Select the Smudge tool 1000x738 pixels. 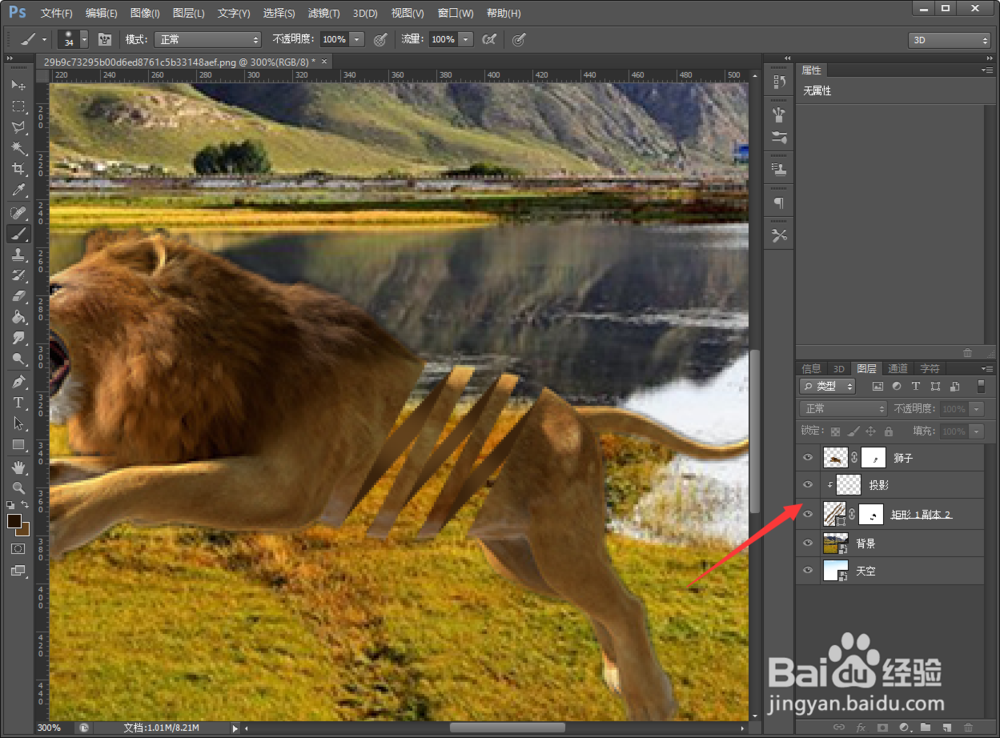18,338
